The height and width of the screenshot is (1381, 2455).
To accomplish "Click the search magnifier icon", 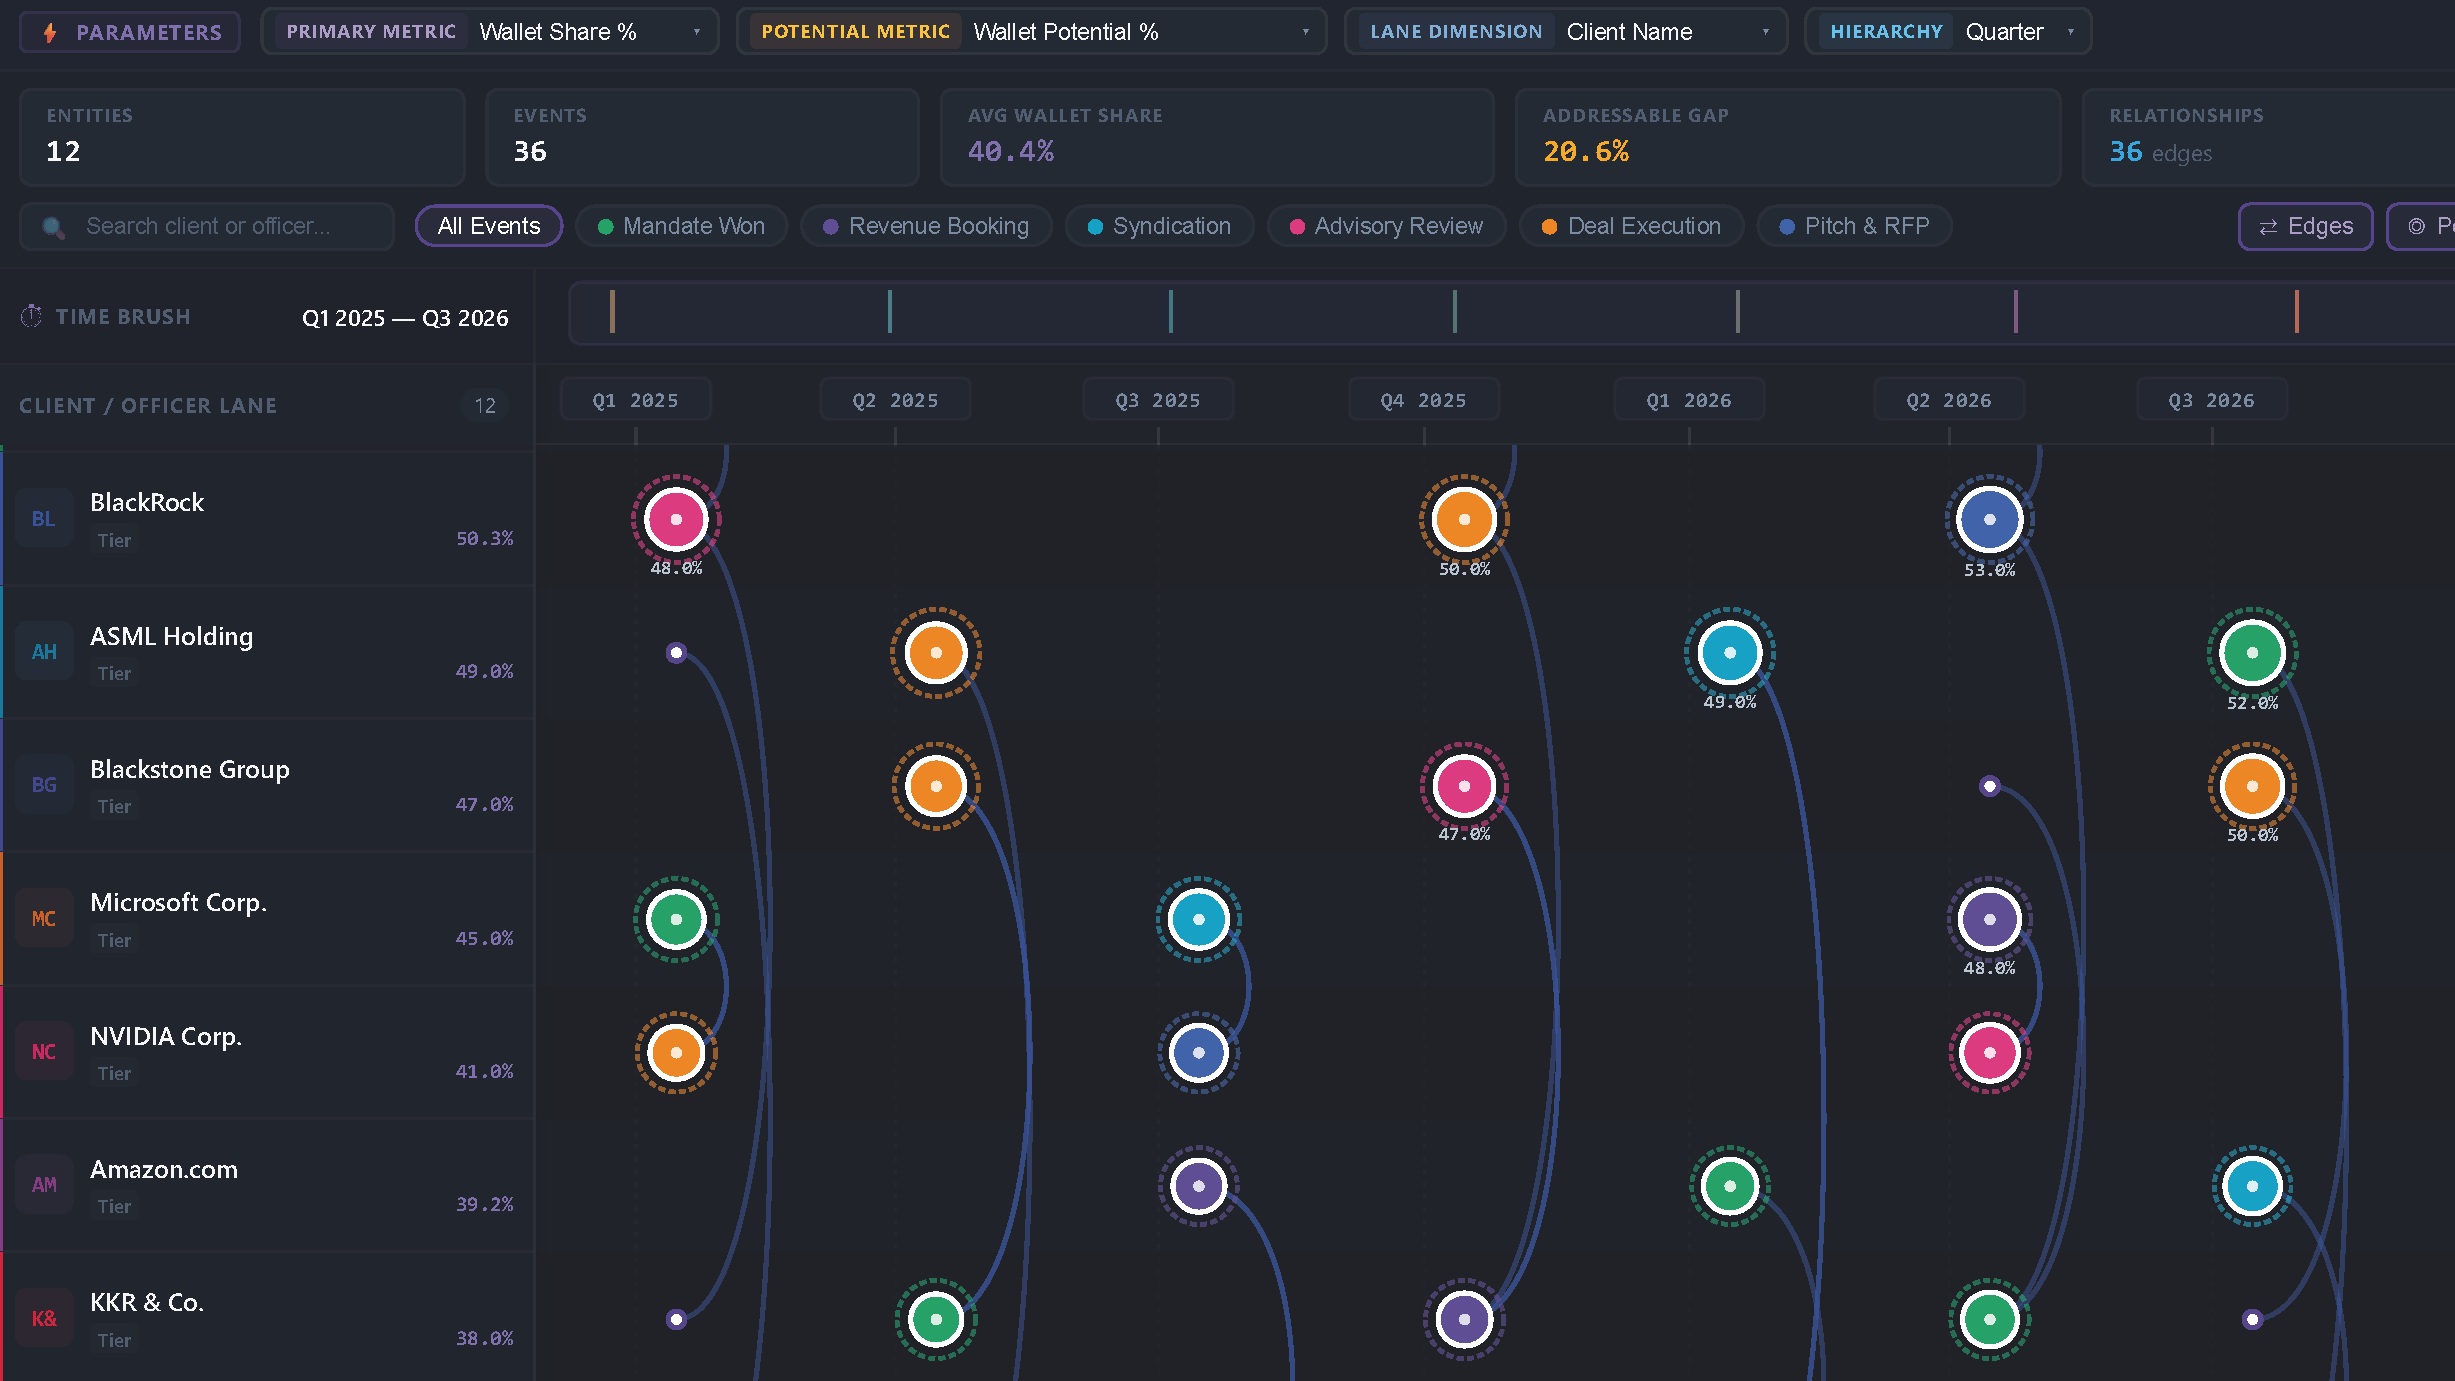I will point(54,228).
